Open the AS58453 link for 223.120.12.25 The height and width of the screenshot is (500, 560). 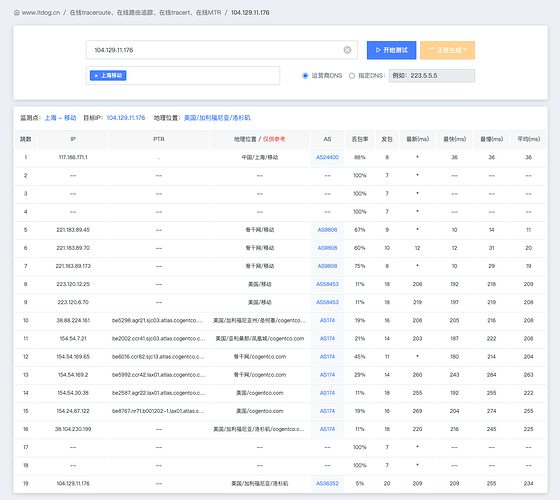327,284
